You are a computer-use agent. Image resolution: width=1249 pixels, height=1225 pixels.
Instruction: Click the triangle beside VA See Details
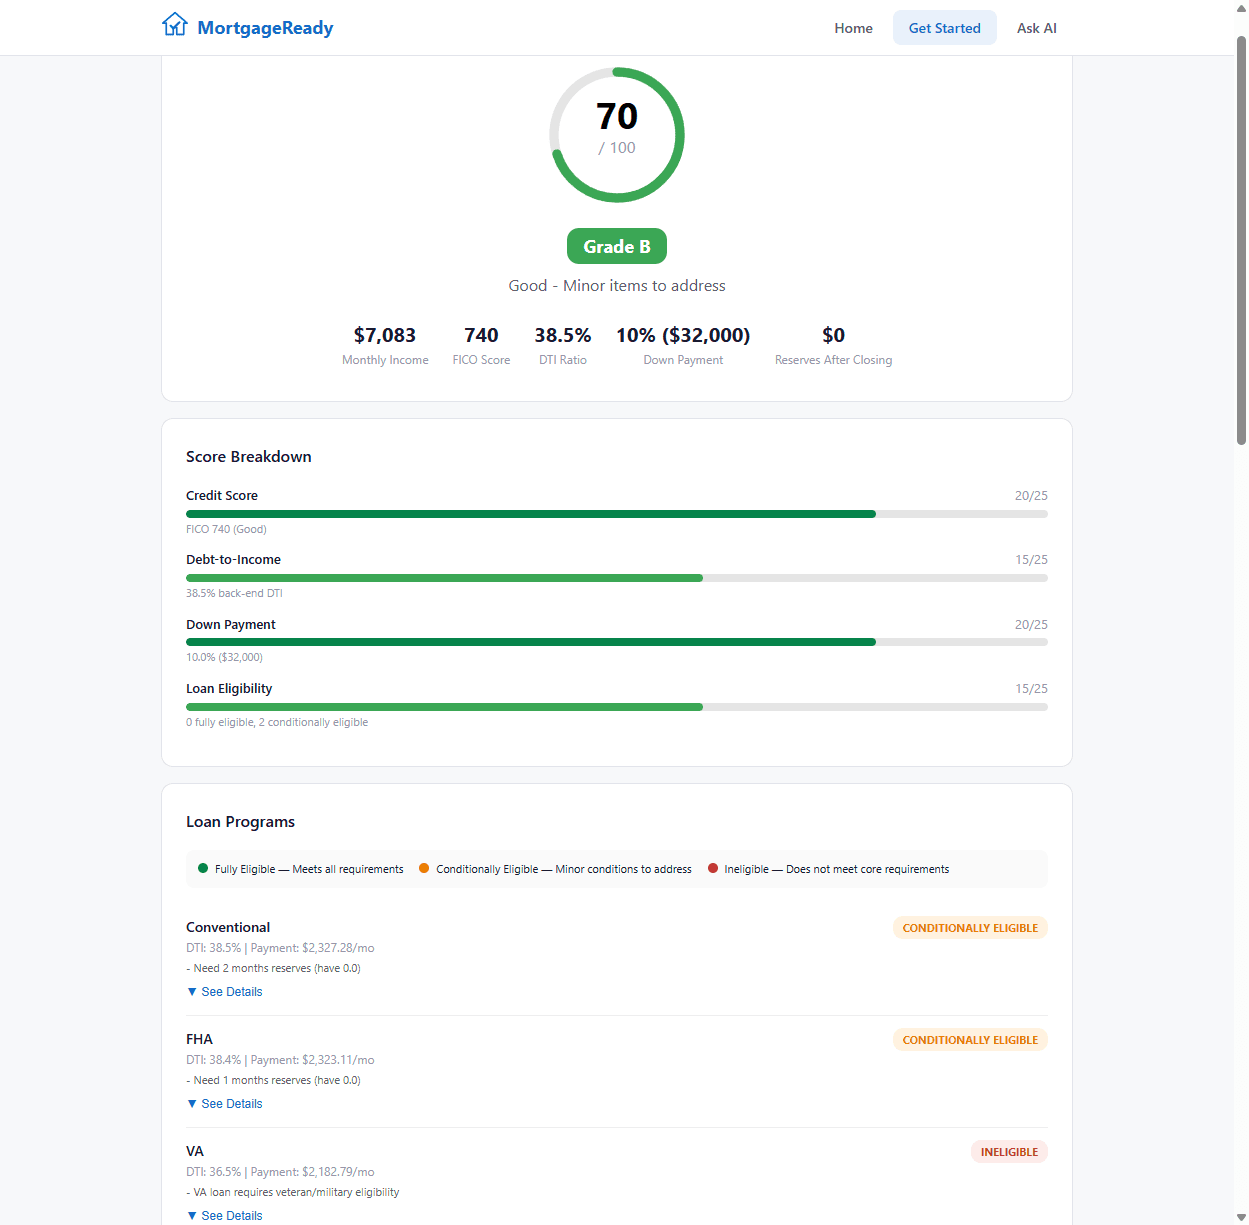[192, 1215]
